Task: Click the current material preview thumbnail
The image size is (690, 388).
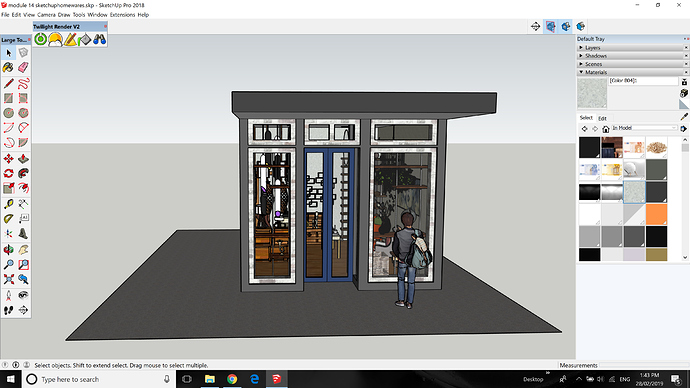Action: click(592, 93)
